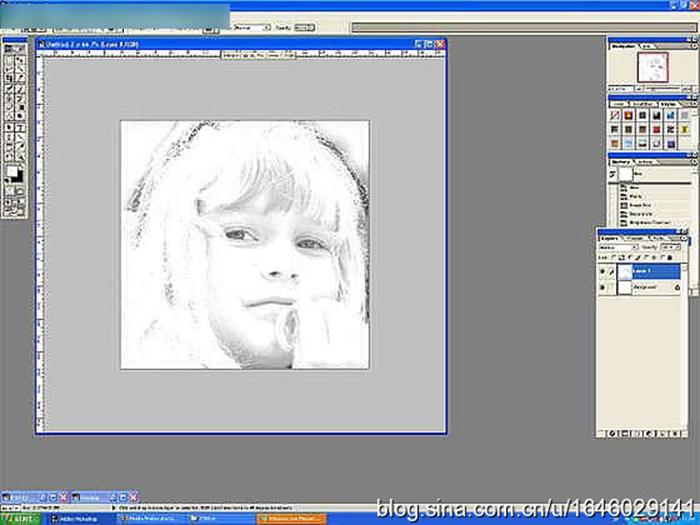This screenshot has height=525, width=700.
Task: Apply the No Style swatch with red slash
Action: [615, 115]
